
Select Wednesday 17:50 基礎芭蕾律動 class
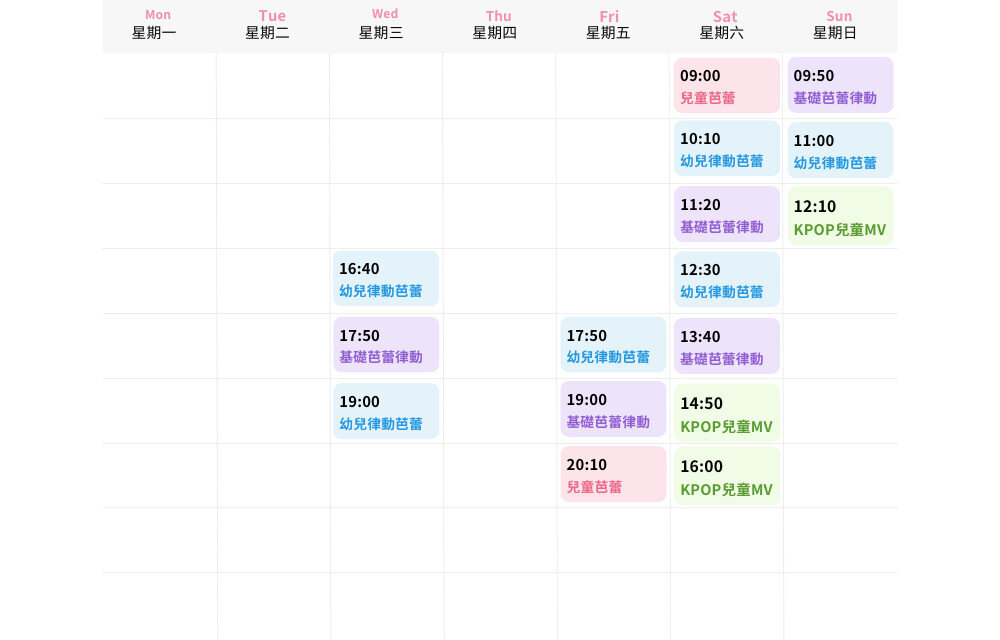[385, 345]
